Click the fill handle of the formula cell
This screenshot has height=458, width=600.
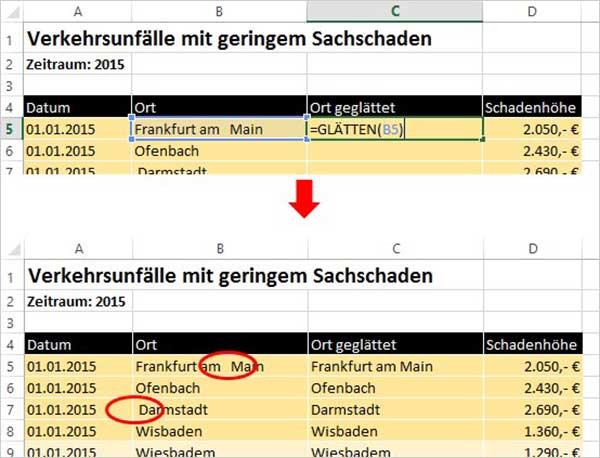click(x=483, y=140)
